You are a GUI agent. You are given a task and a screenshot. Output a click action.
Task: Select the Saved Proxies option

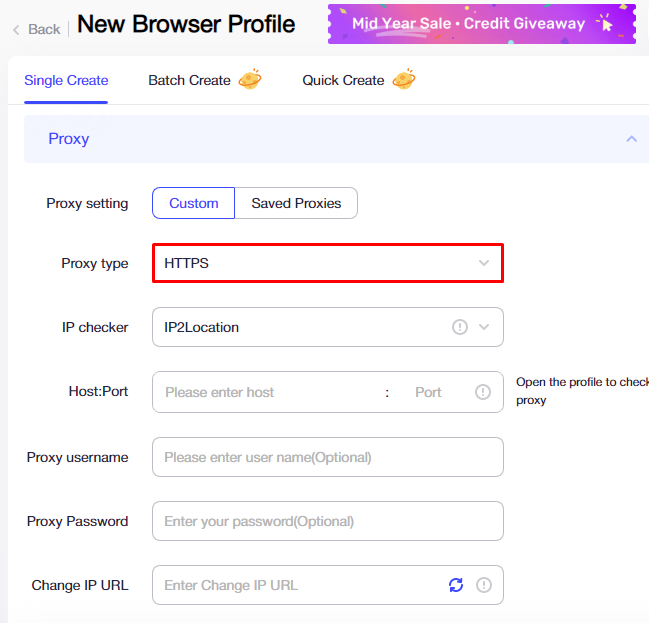pyautogui.click(x=296, y=203)
